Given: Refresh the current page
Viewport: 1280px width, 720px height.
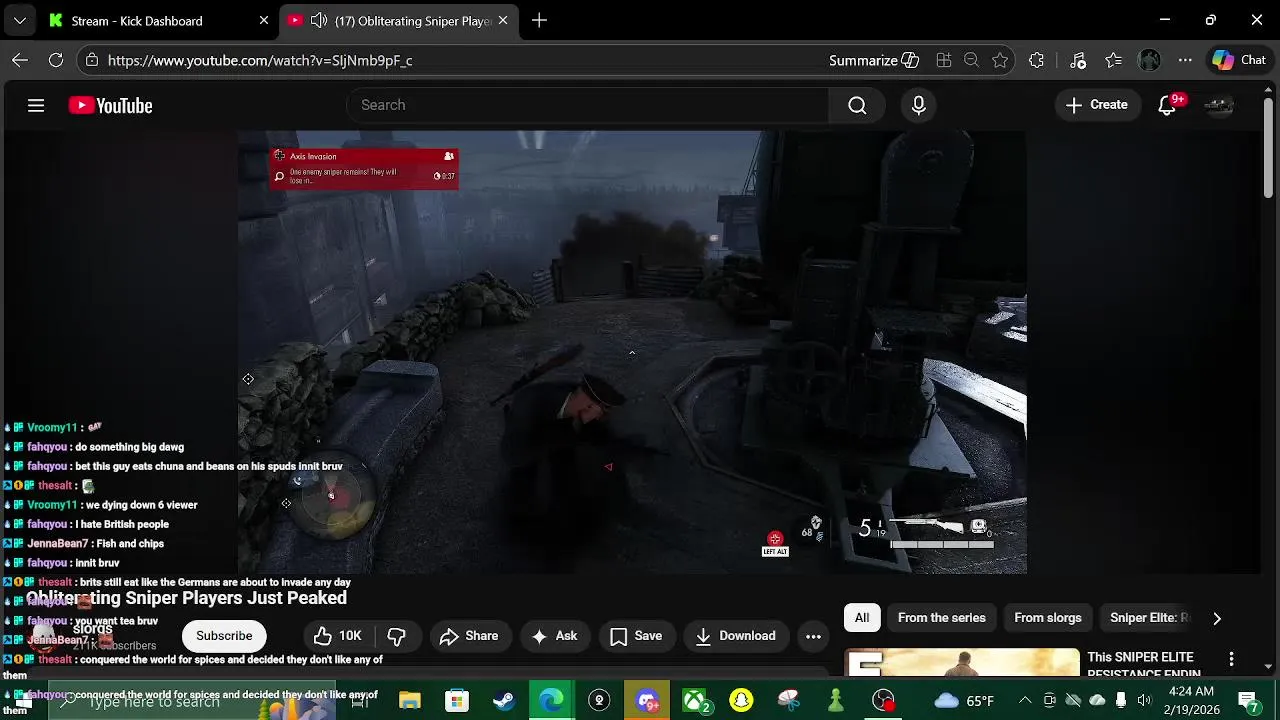Looking at the screenshot, I should coord(56,60).
